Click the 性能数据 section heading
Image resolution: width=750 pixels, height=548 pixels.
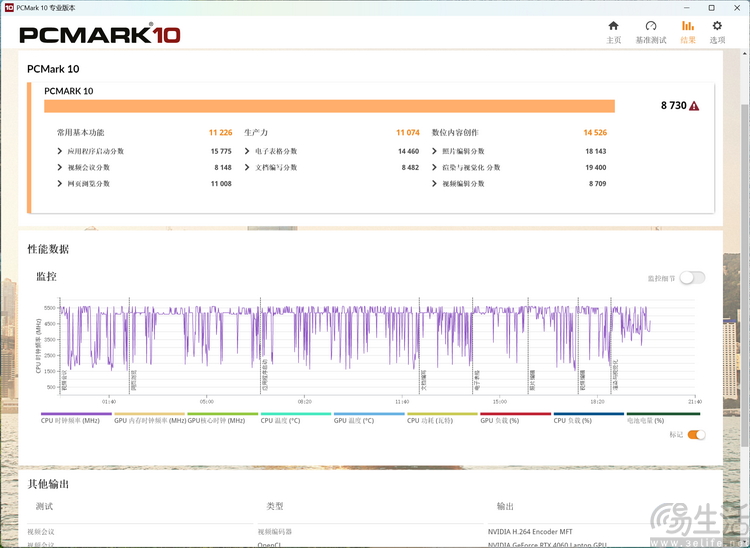[x=48, y=249]
